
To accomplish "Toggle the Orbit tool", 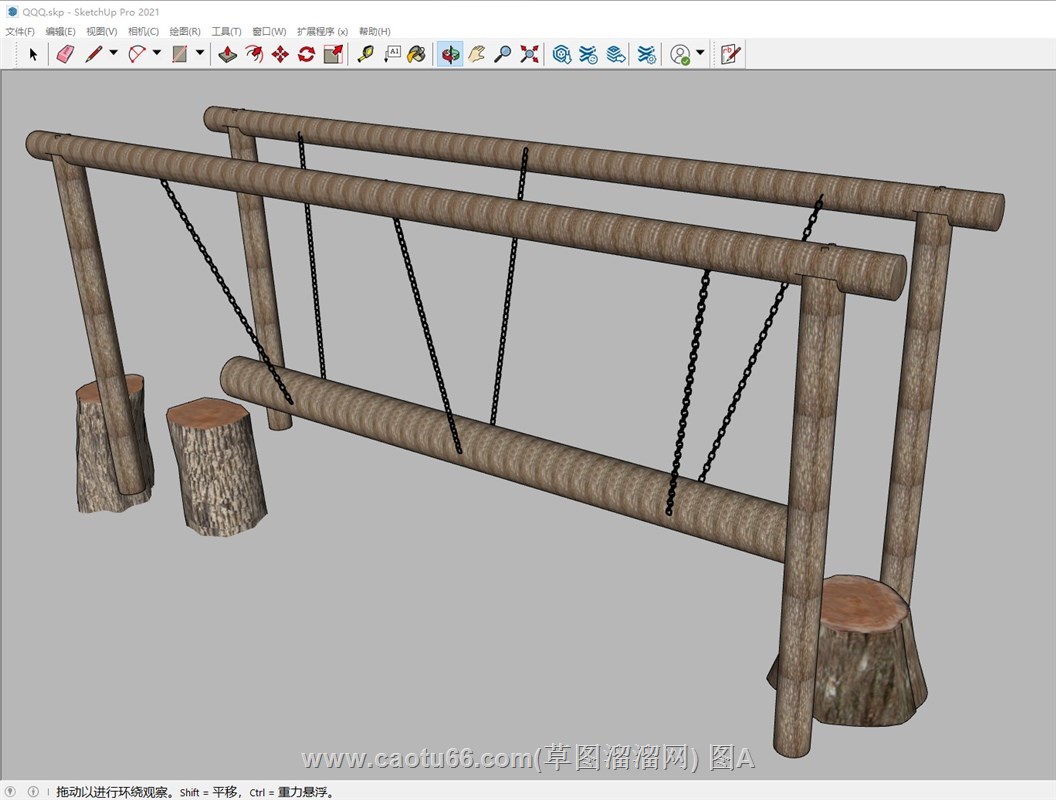I will [x=450, y=54].
